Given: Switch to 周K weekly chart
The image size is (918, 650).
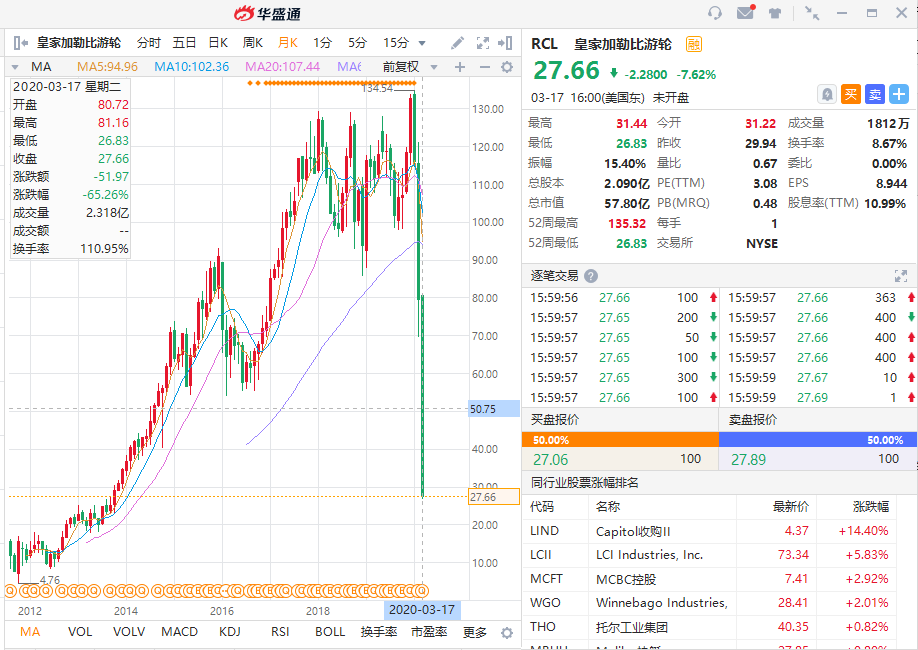Looking at the screenshot, I should (x=253, y=43).
